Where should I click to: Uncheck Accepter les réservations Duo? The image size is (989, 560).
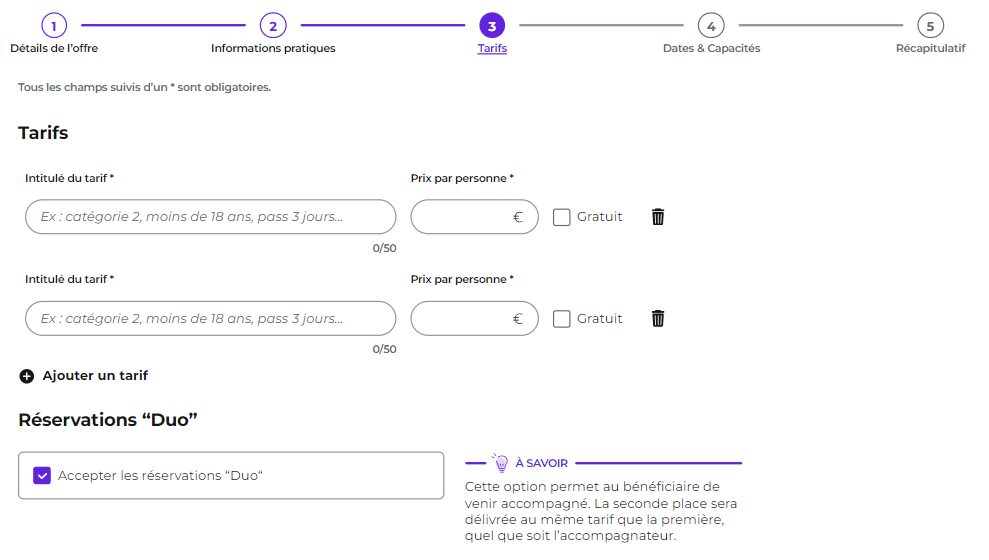pyautogui.click(x=42, y=475)
